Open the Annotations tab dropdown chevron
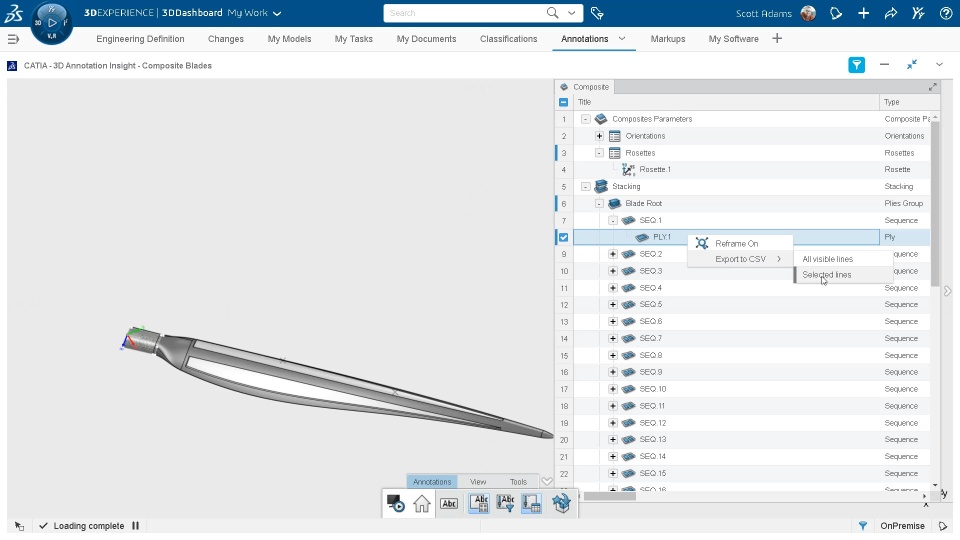Screen dimensions: 960x540 coord(622,39)
